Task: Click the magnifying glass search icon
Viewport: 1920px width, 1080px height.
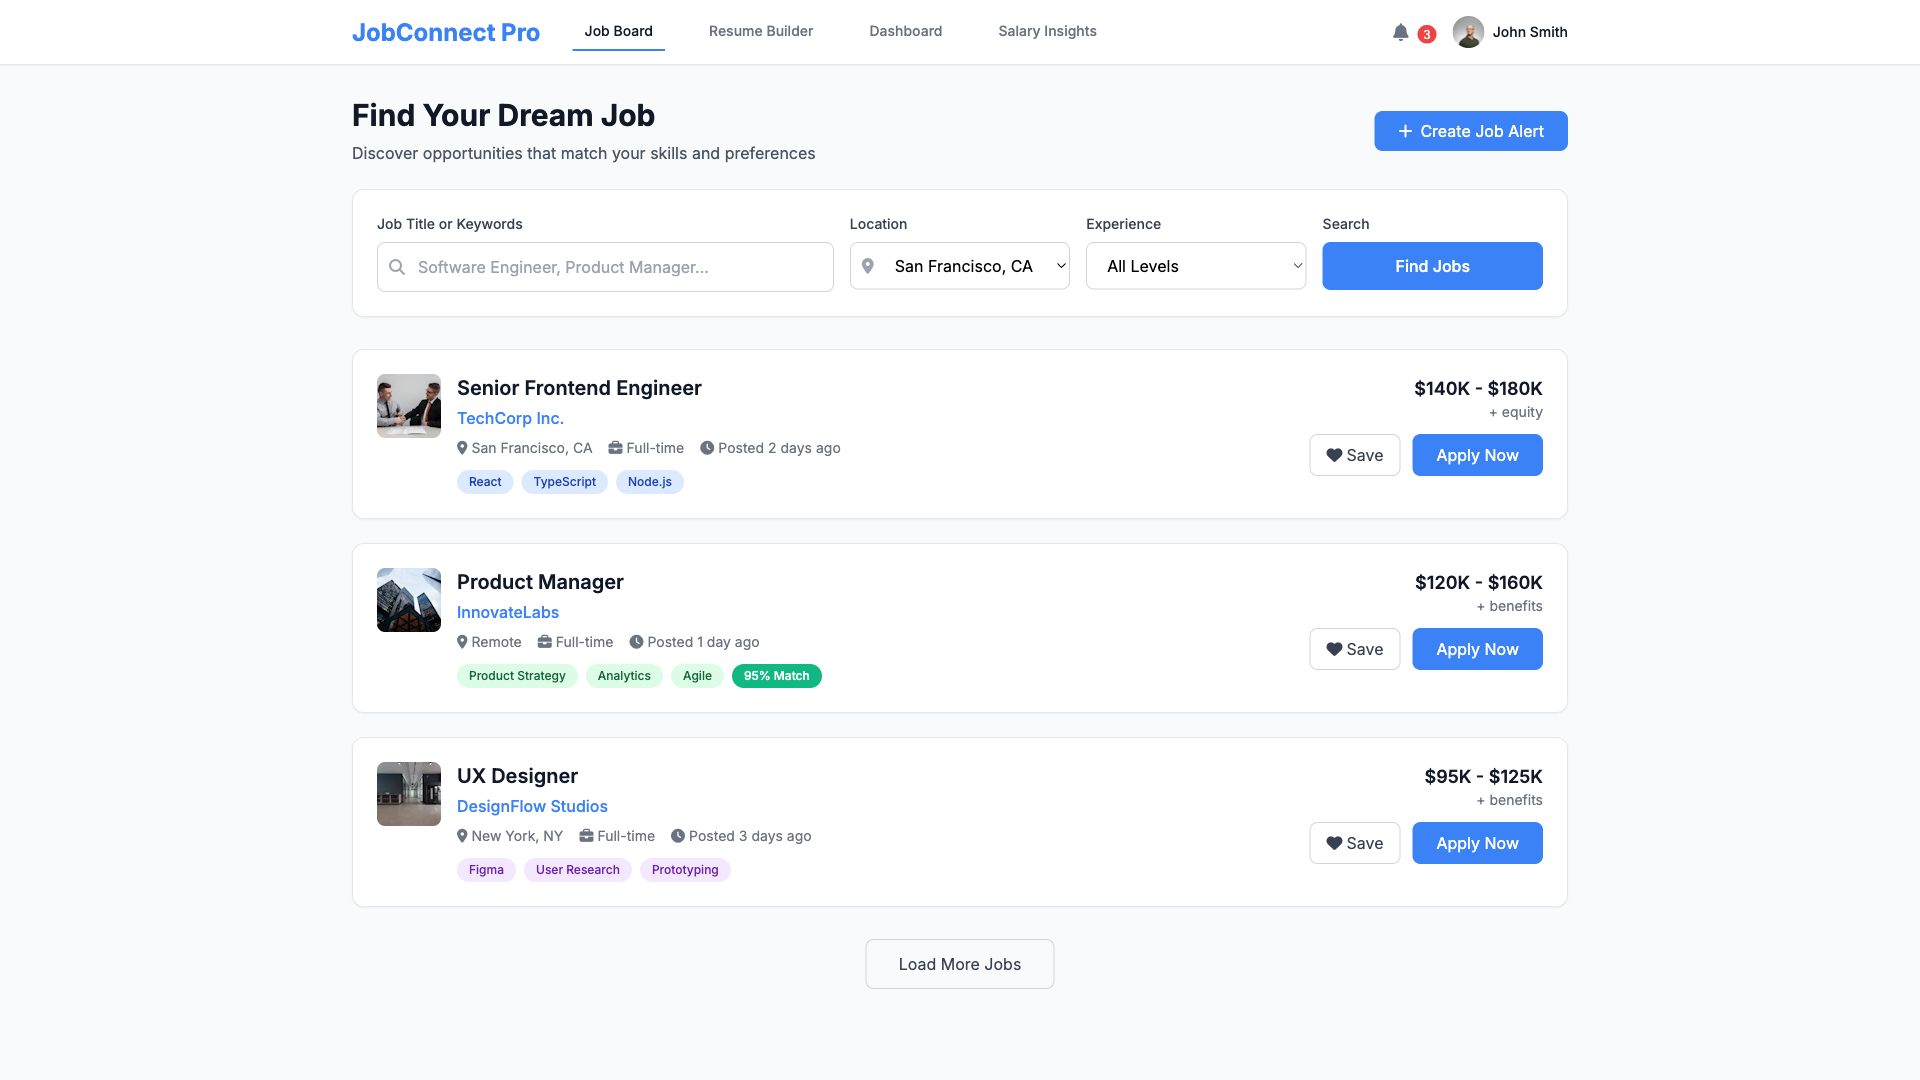Action: coord(396,267)
